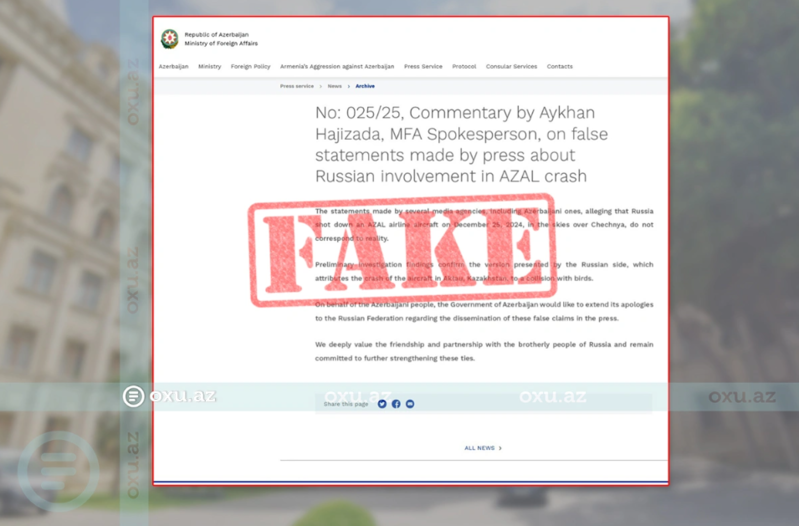Click the News breadcrumb link

pyautogui.click(x=334, y=86)
